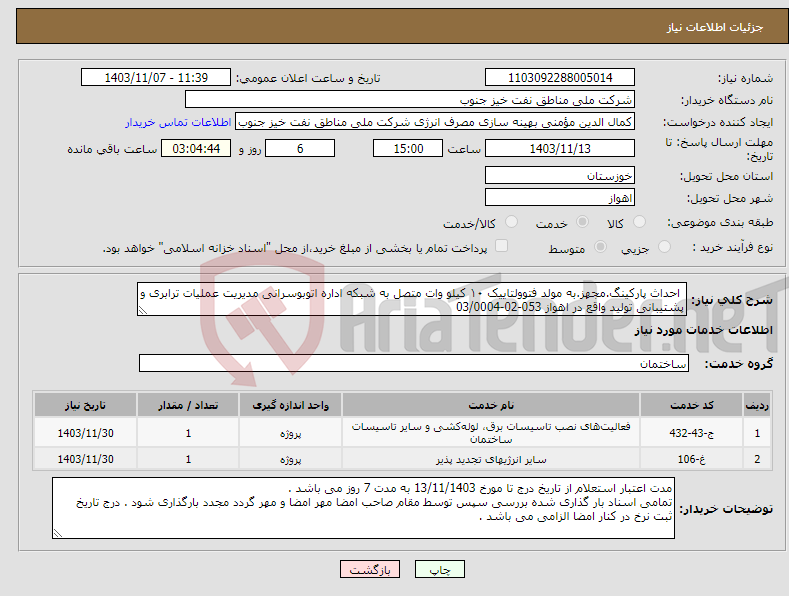Click the 1403/11/30 date in row 1
The width and height of the screenshot is (789, 596).
tap(86, 432)
